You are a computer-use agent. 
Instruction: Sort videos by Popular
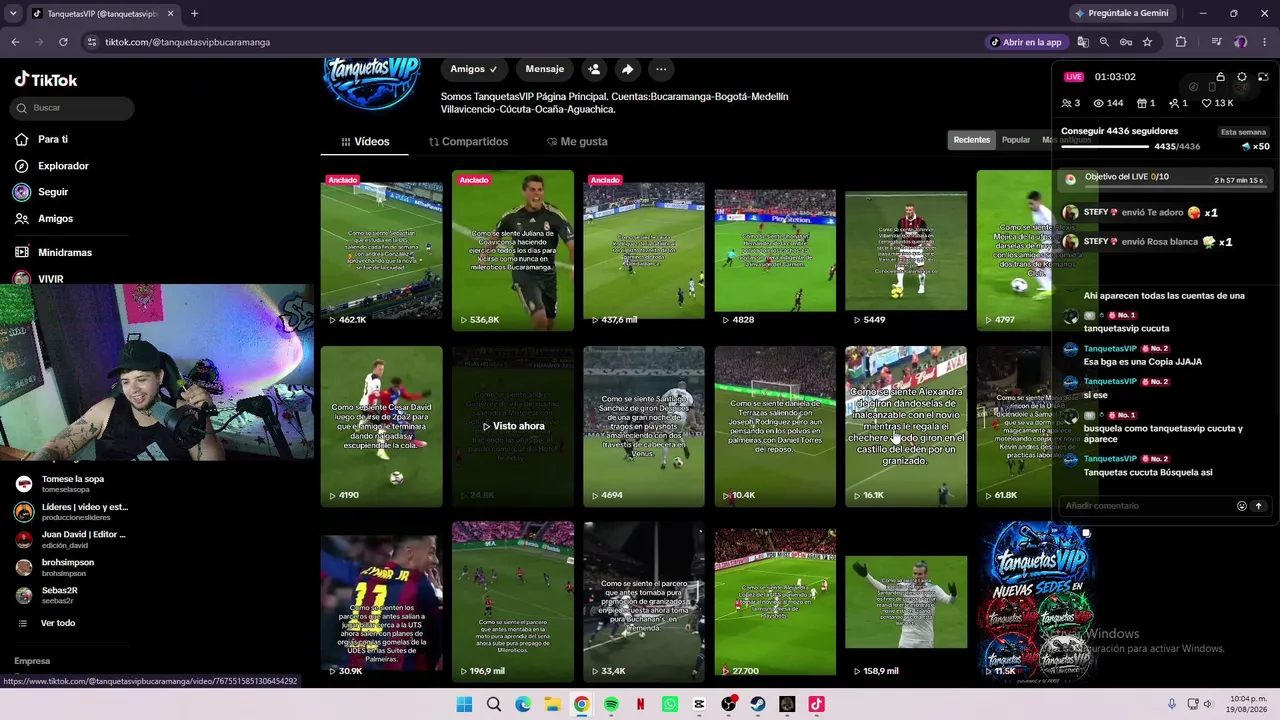(1016, 140)
